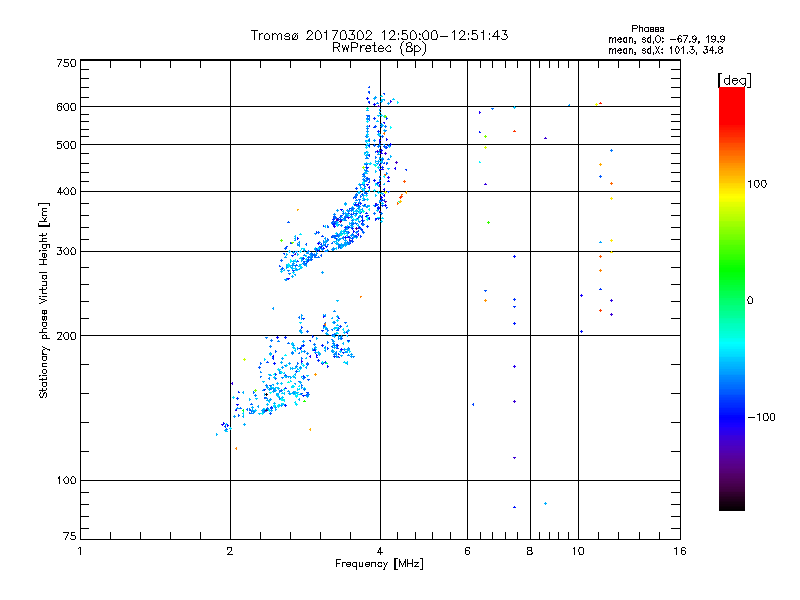Click the '[deg]' colorbar unit label
The height and width of the screenshot is (600, 800).
point(734,80)
